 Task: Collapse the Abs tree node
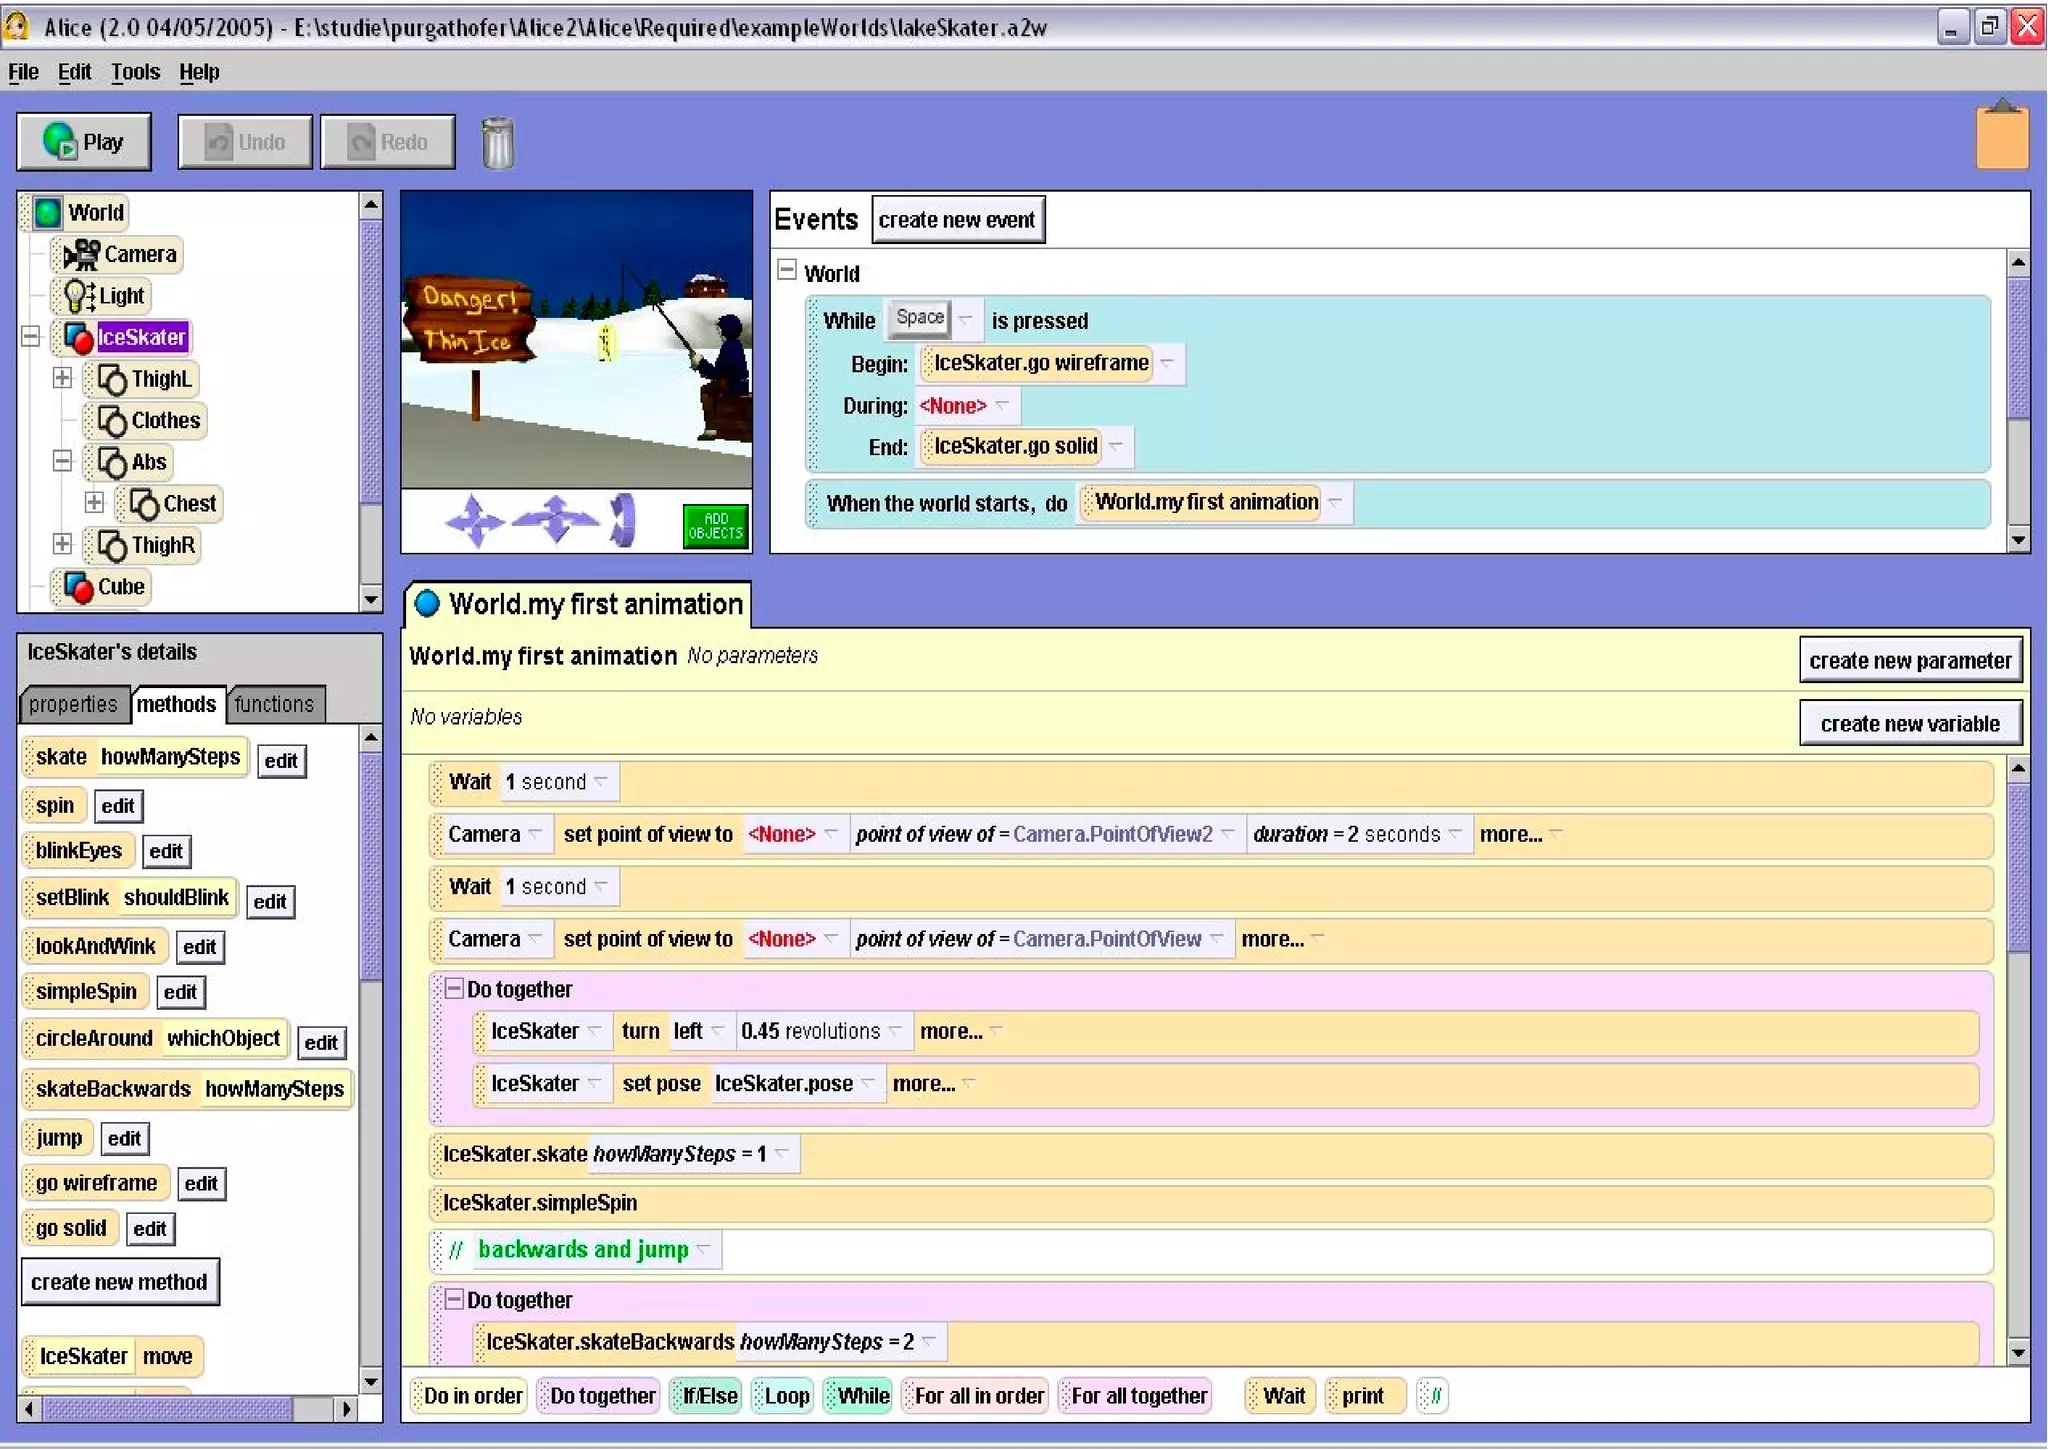62,461
